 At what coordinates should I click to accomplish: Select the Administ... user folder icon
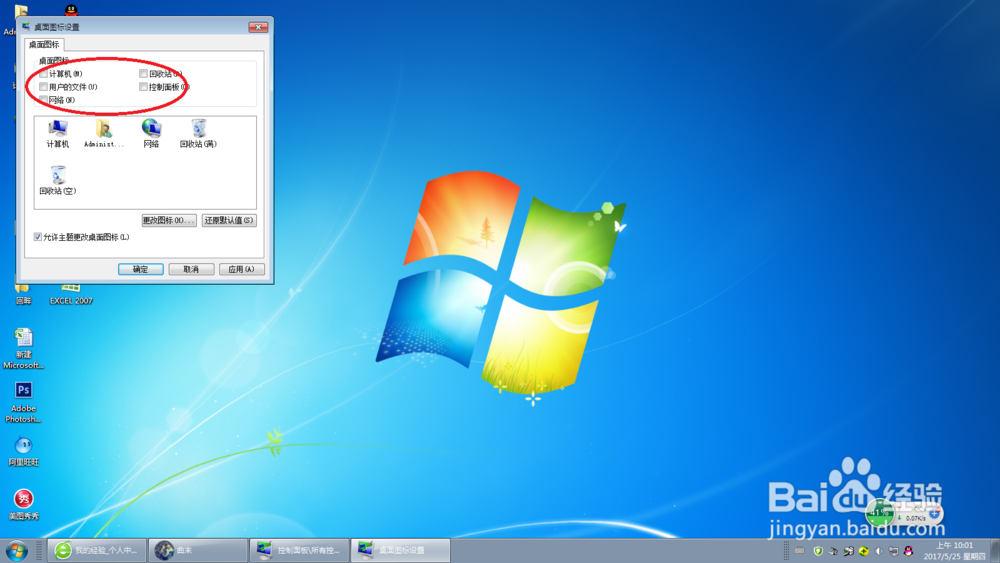tap(103, 133)
